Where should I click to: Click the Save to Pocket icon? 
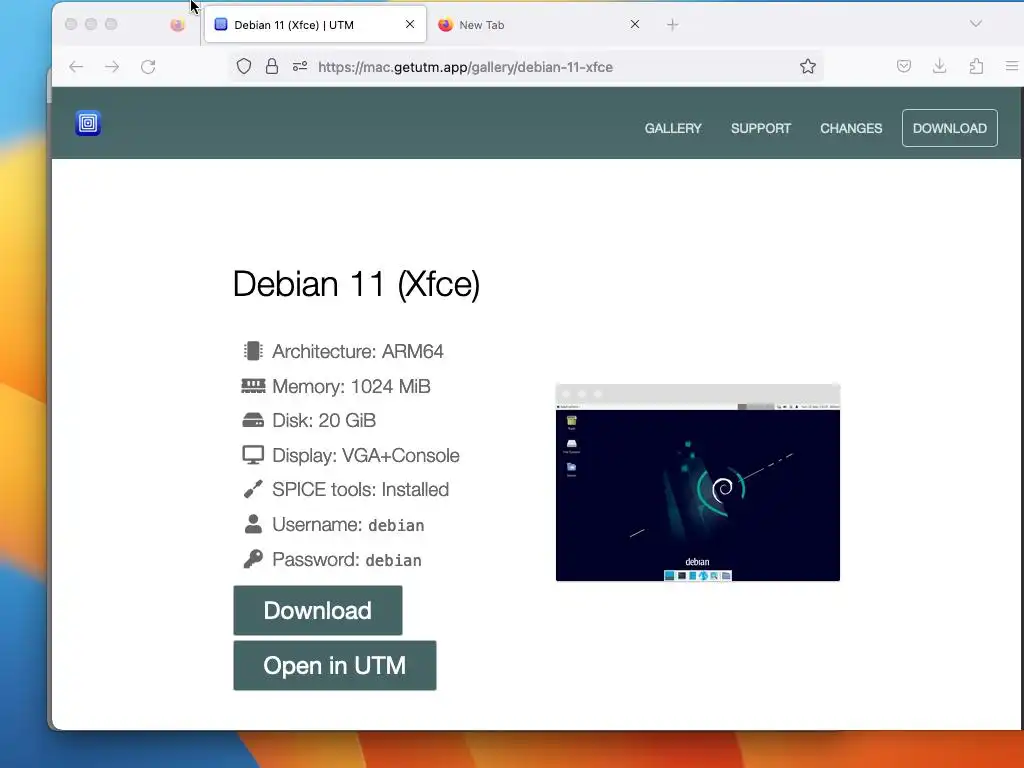coord(904,66)
